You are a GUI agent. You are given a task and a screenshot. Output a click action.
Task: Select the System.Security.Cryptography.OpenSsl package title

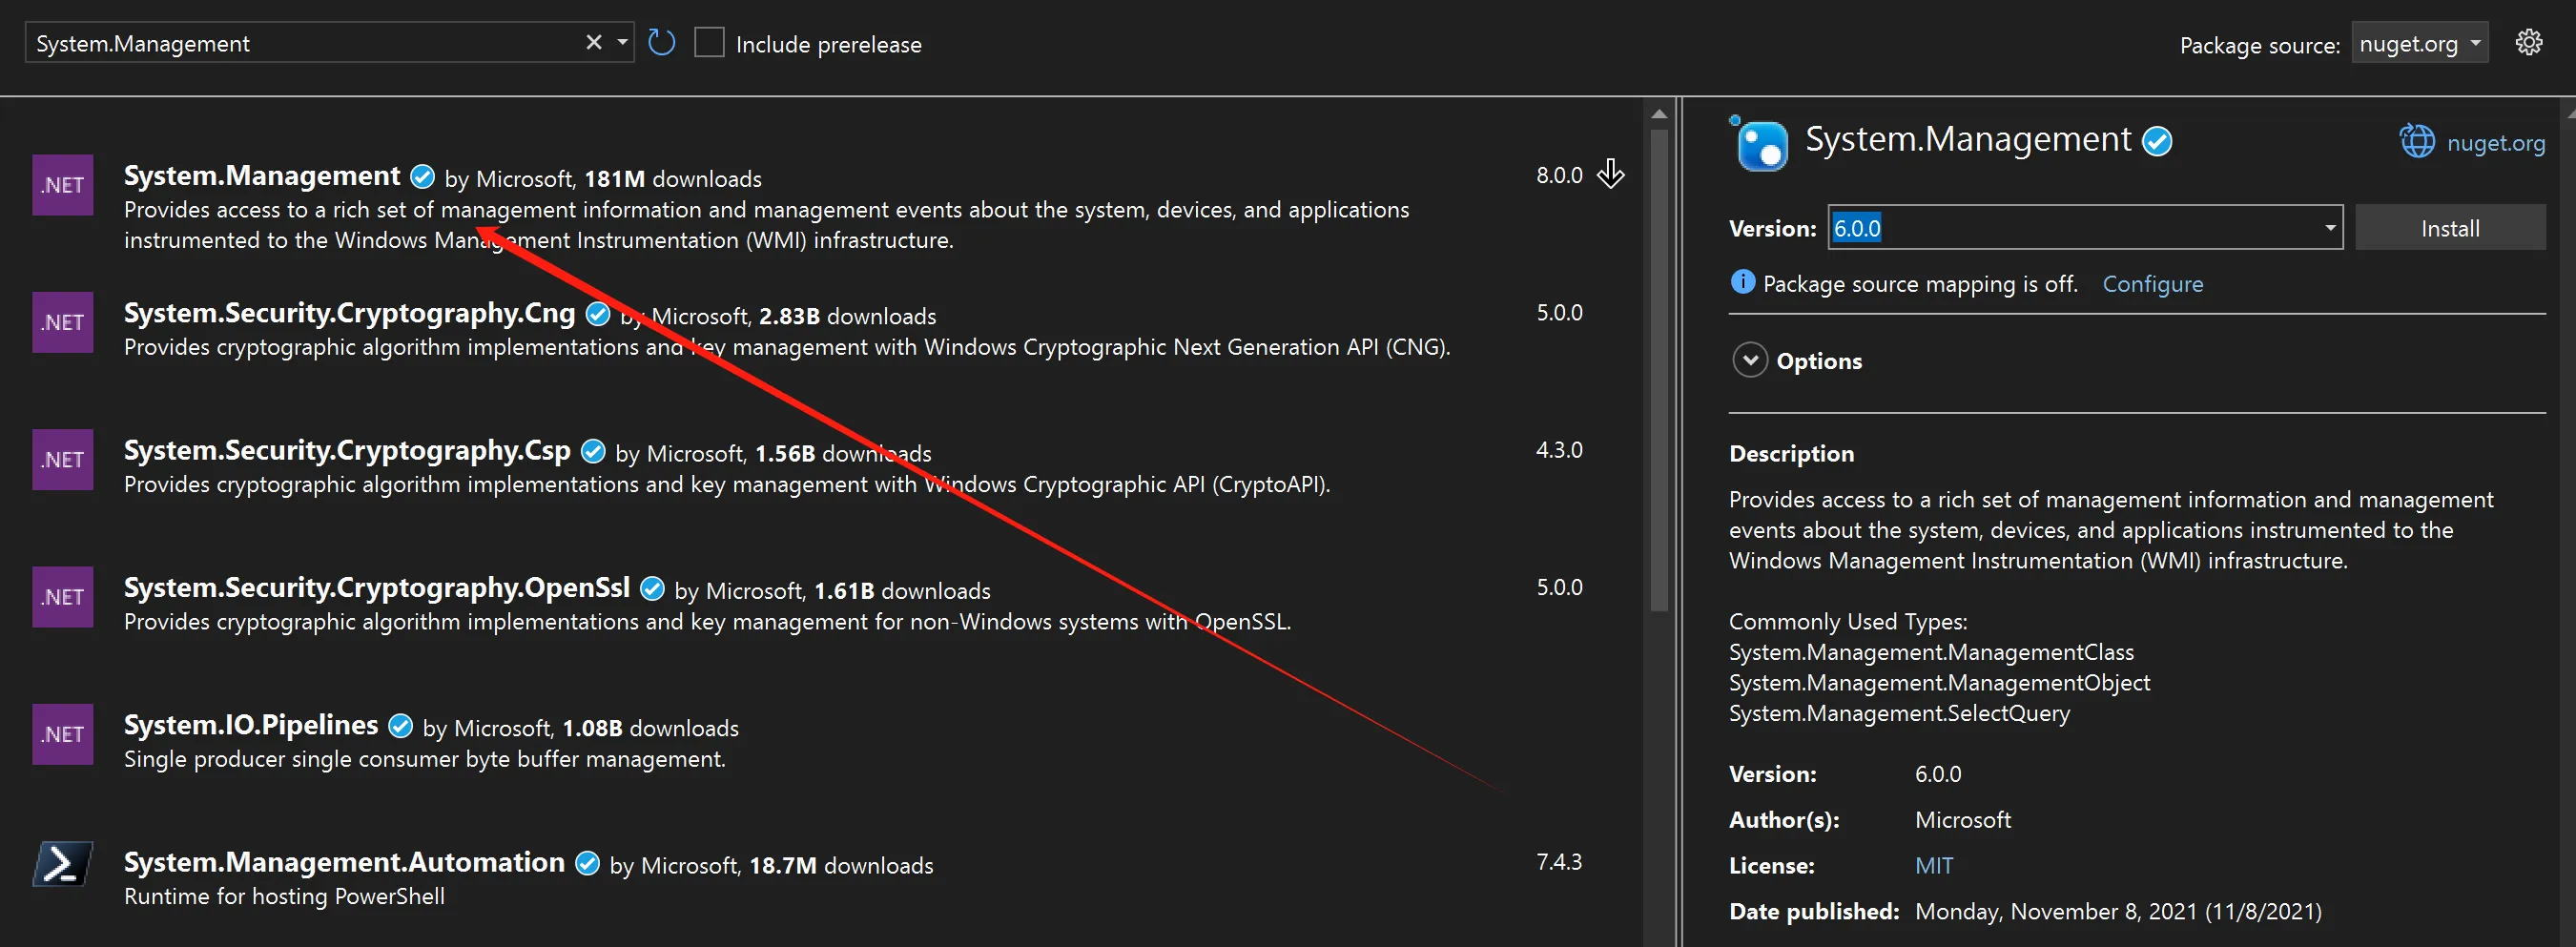(377, 587)
